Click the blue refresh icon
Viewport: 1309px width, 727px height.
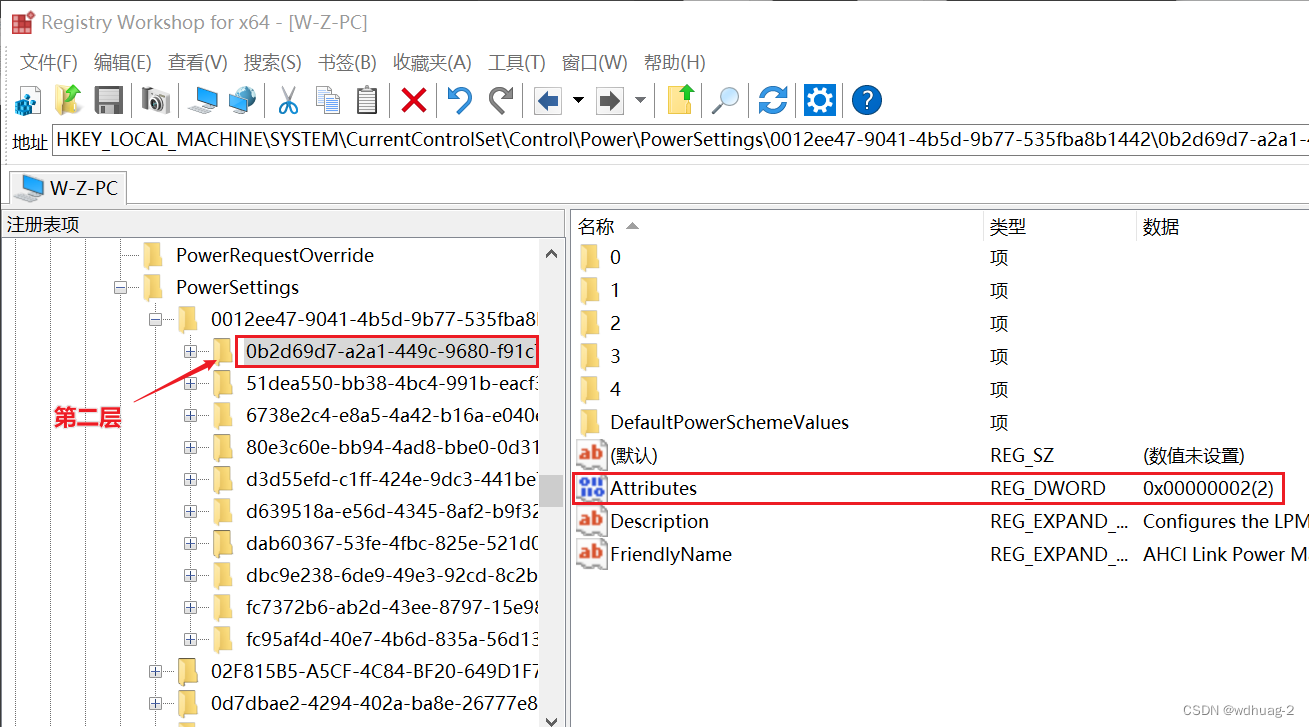773,100
